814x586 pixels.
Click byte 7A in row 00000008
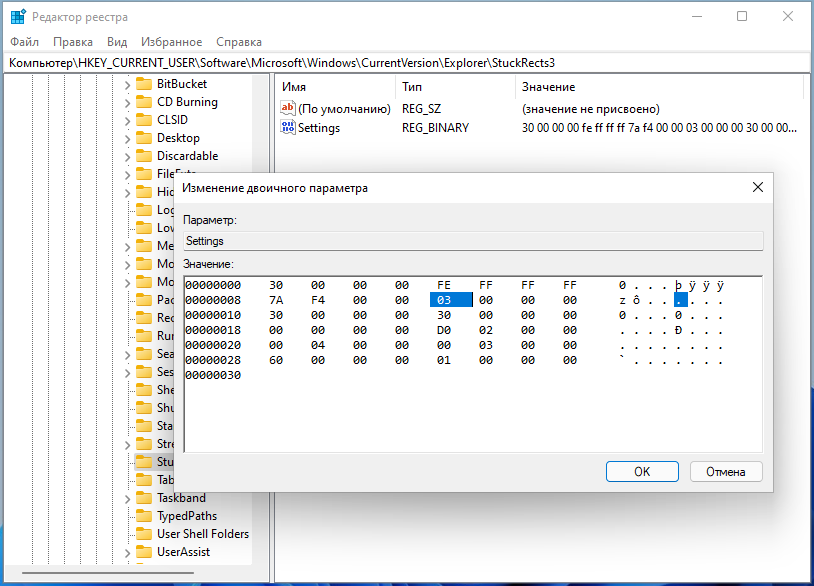[x=276, y=300]
